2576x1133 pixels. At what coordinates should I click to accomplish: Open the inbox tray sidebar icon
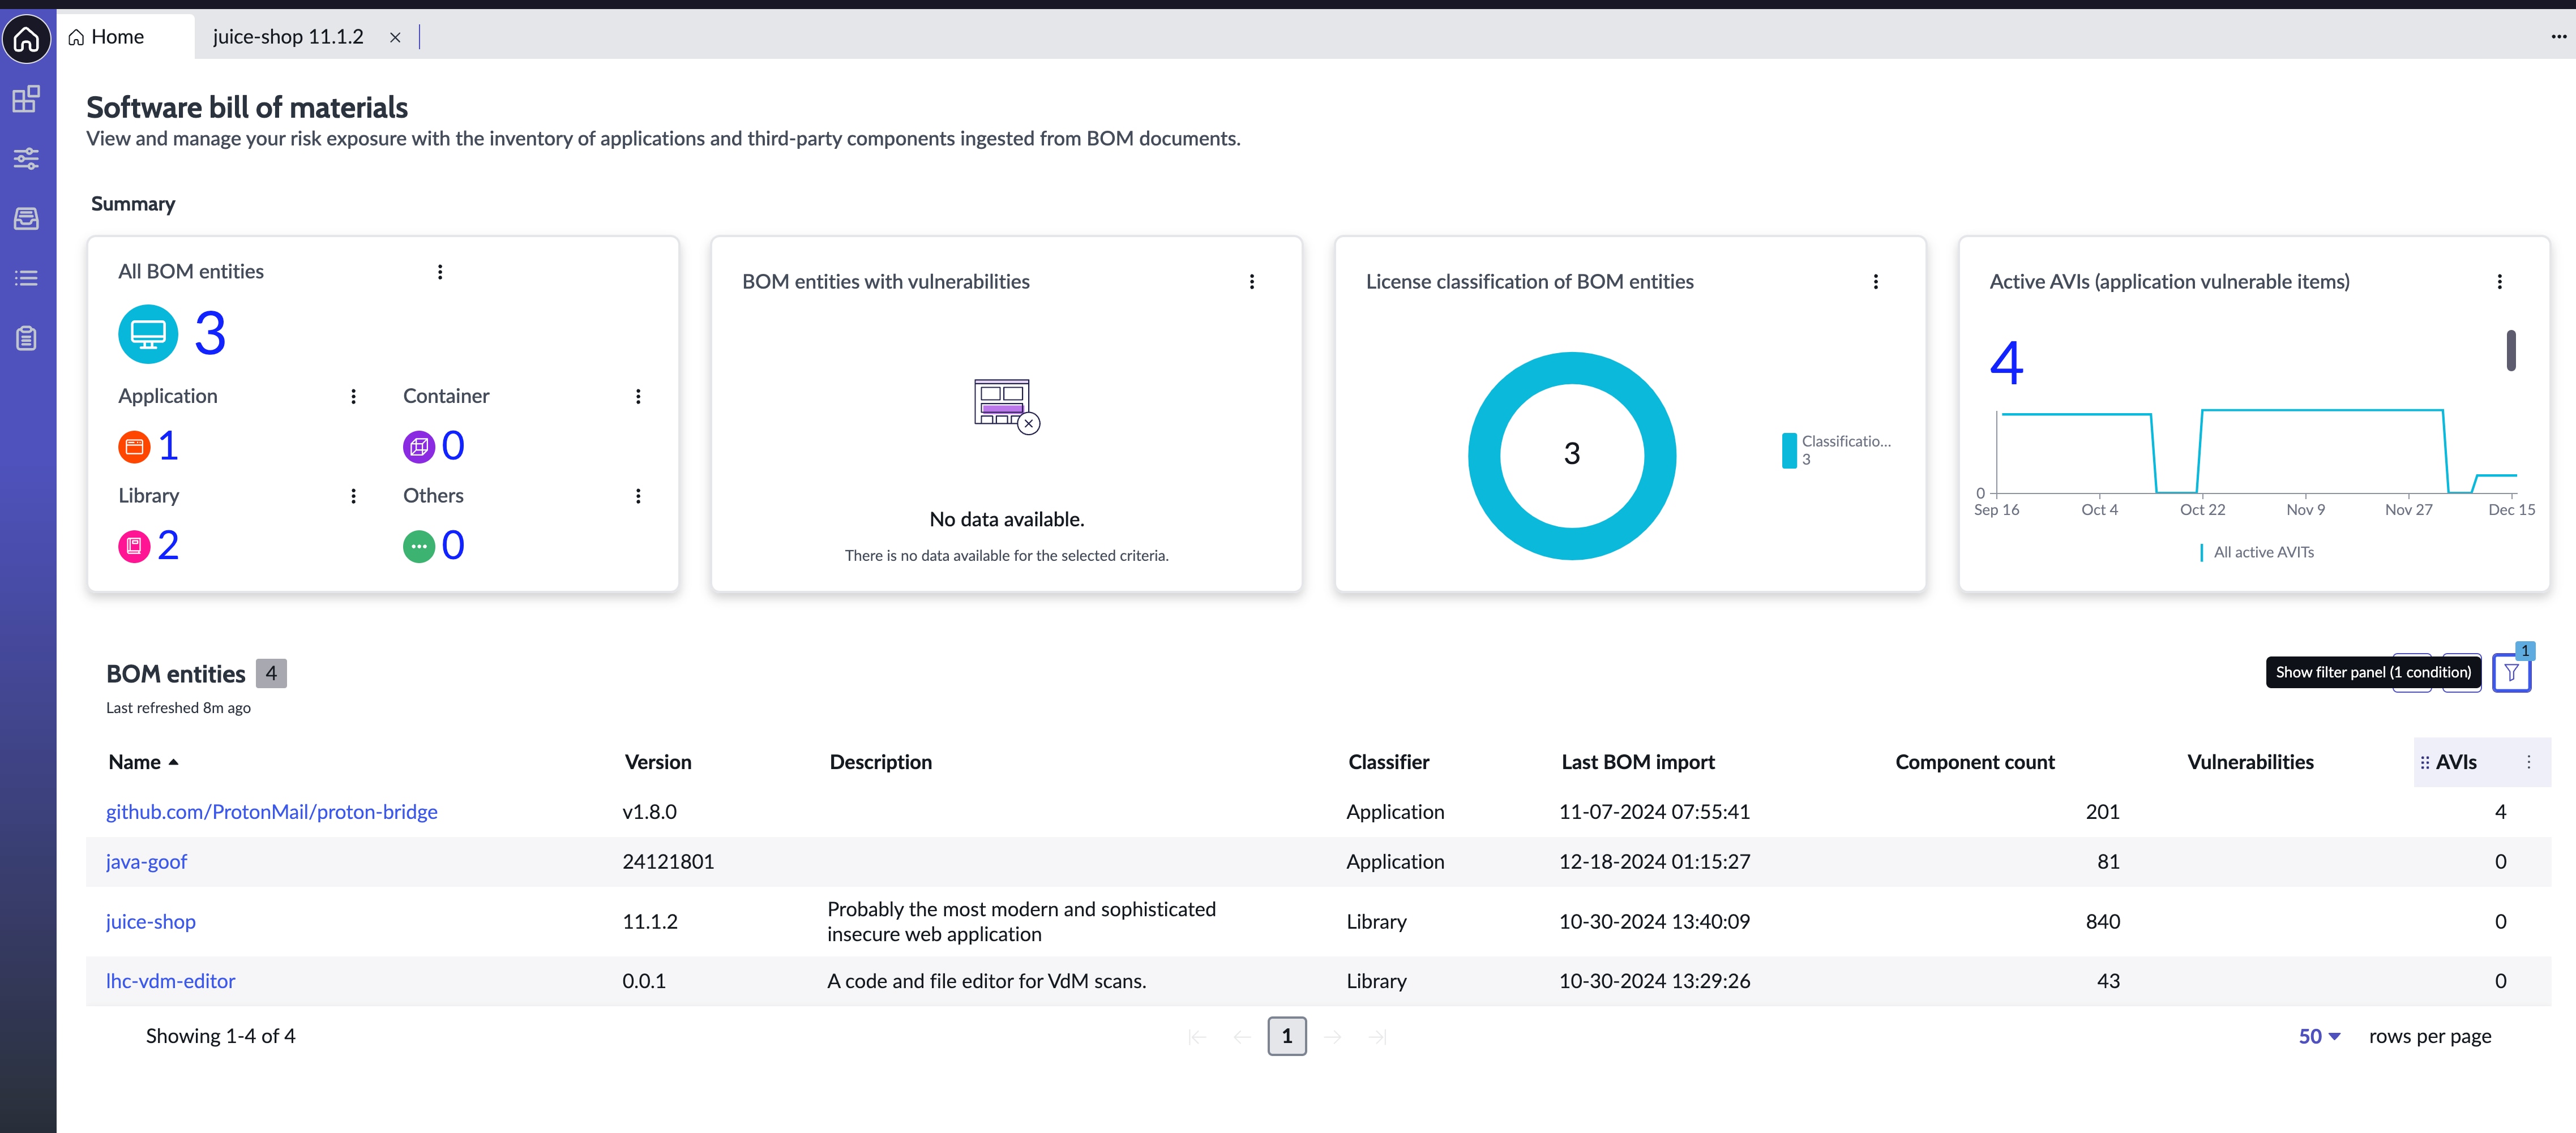27,218
